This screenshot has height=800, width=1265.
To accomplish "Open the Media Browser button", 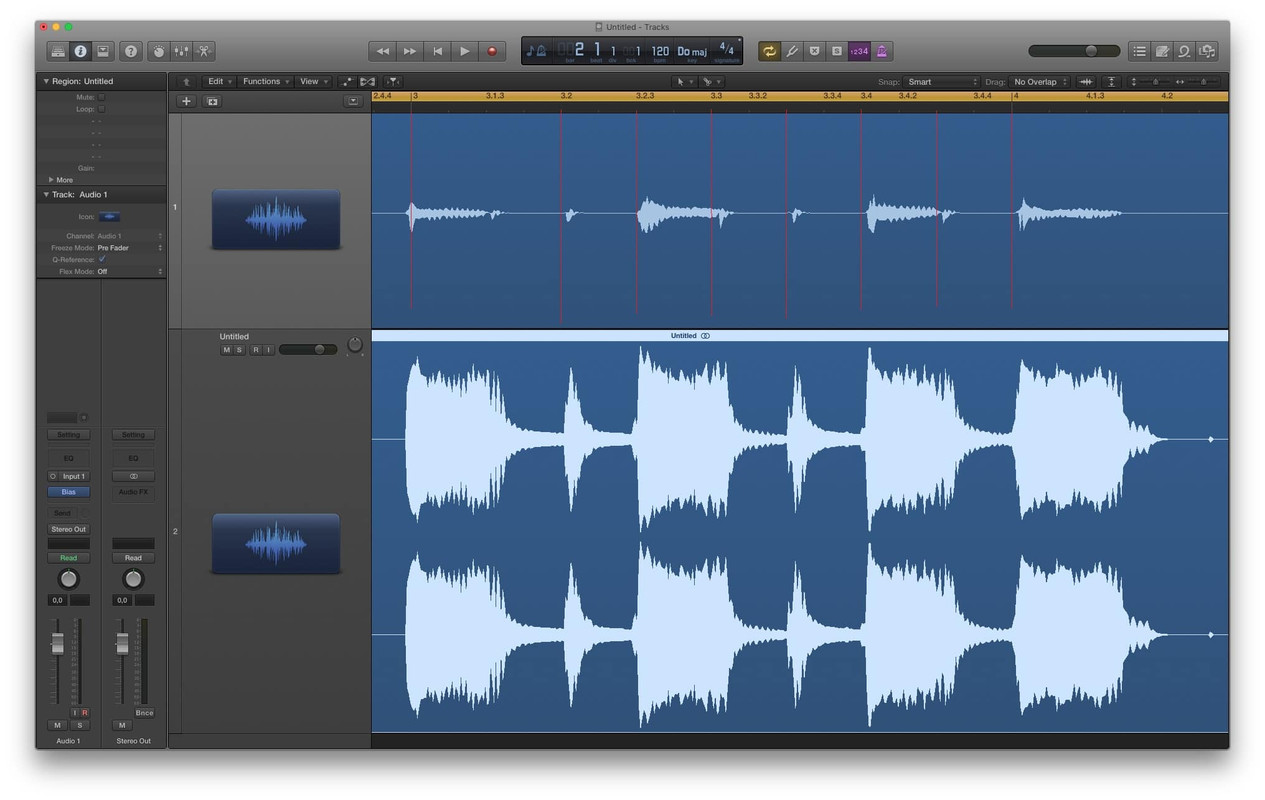I will [1207, 51].
